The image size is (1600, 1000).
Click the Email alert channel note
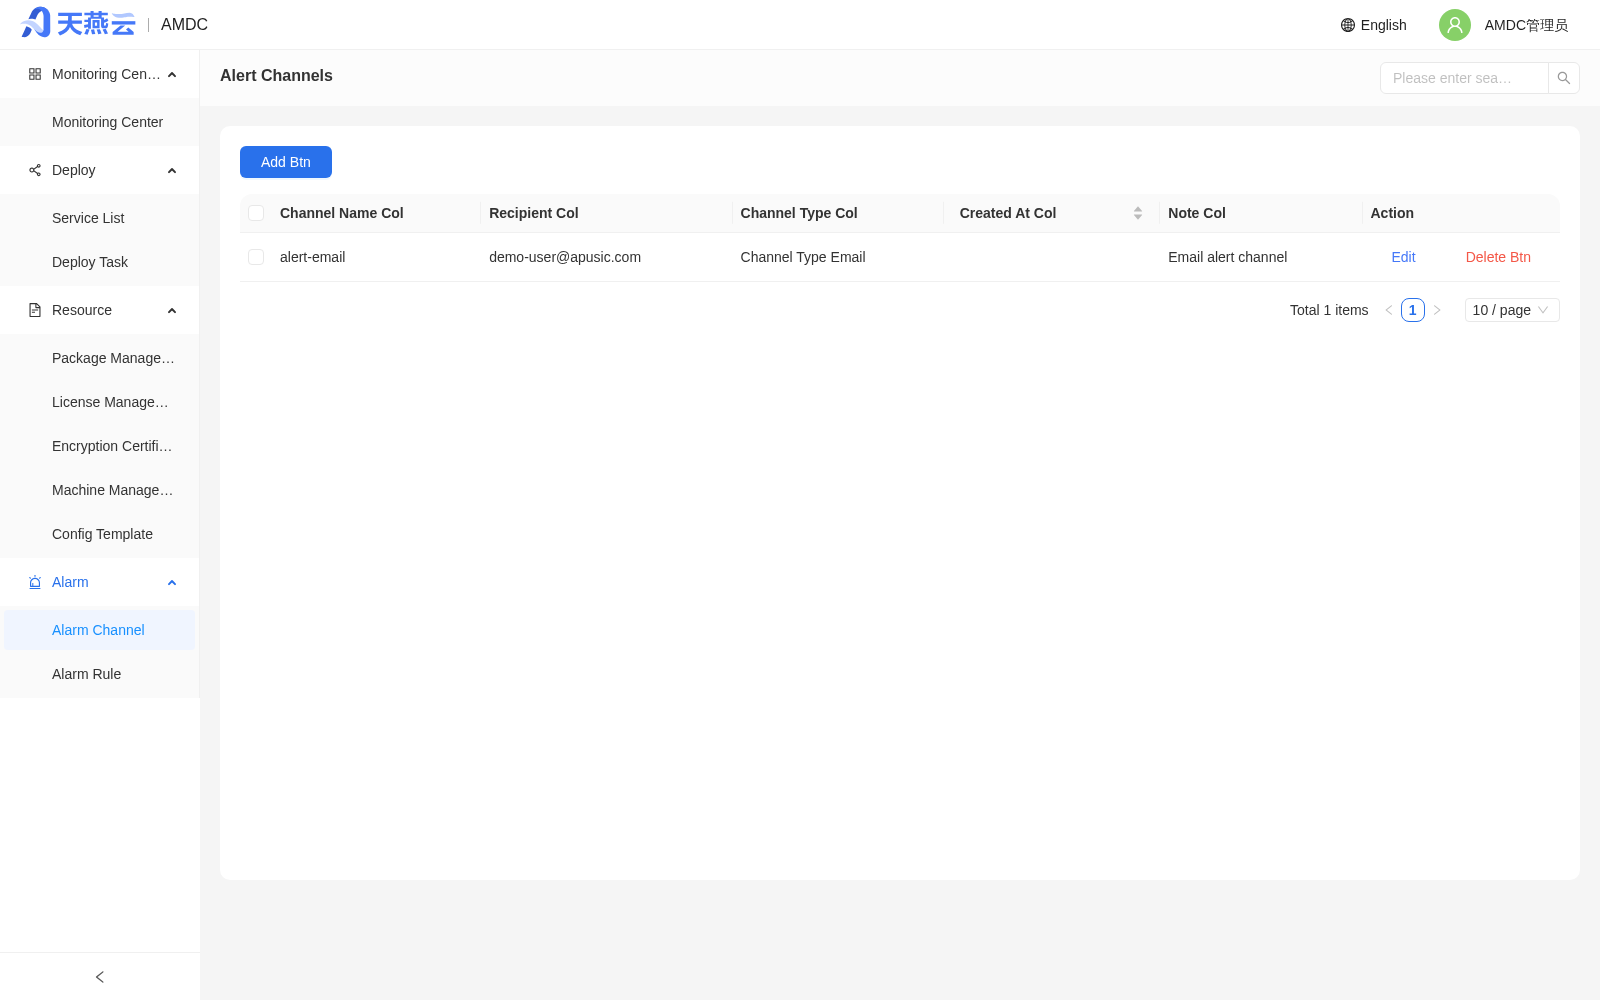tap(1228, 257)
